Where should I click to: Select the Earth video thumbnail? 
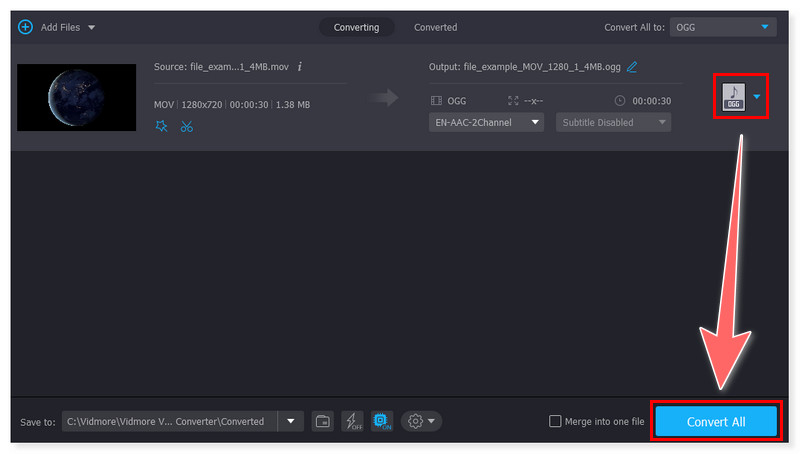[x=77, y=97]
